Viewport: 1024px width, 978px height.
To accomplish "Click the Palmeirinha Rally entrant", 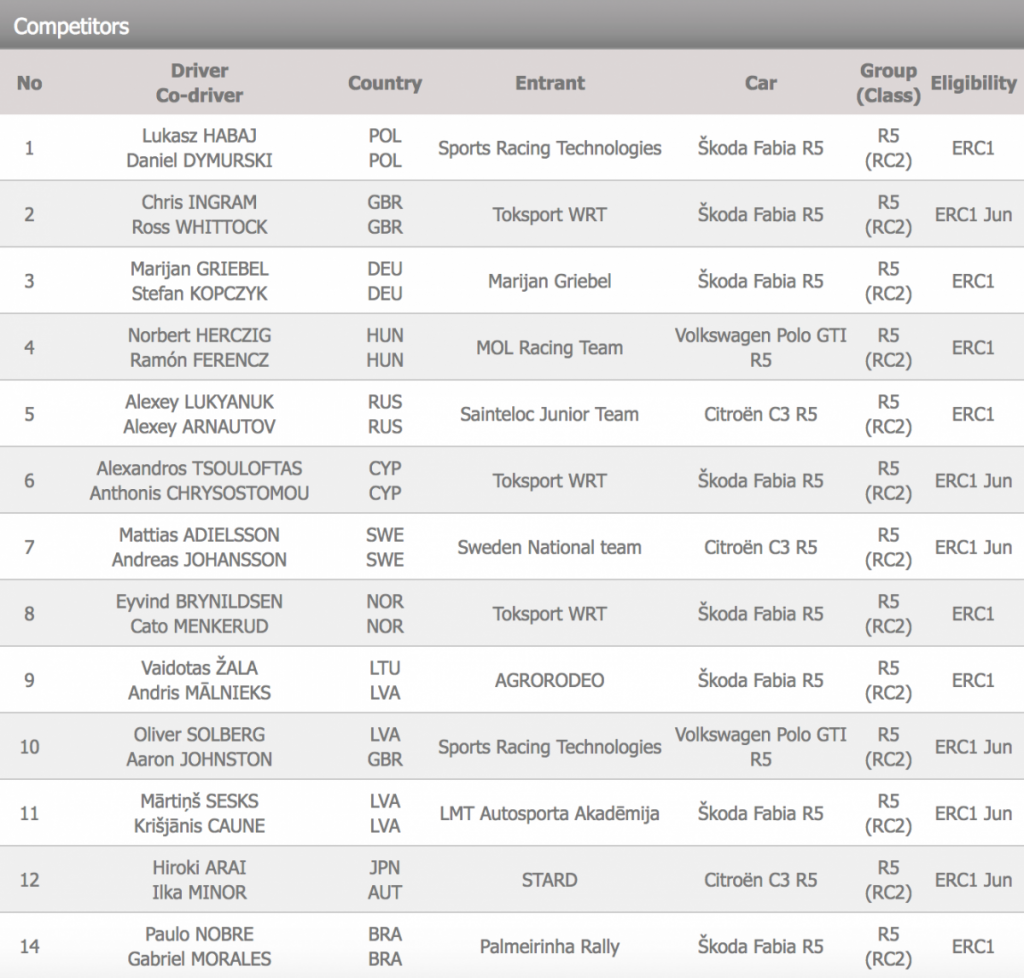I will tap(549, 946).
